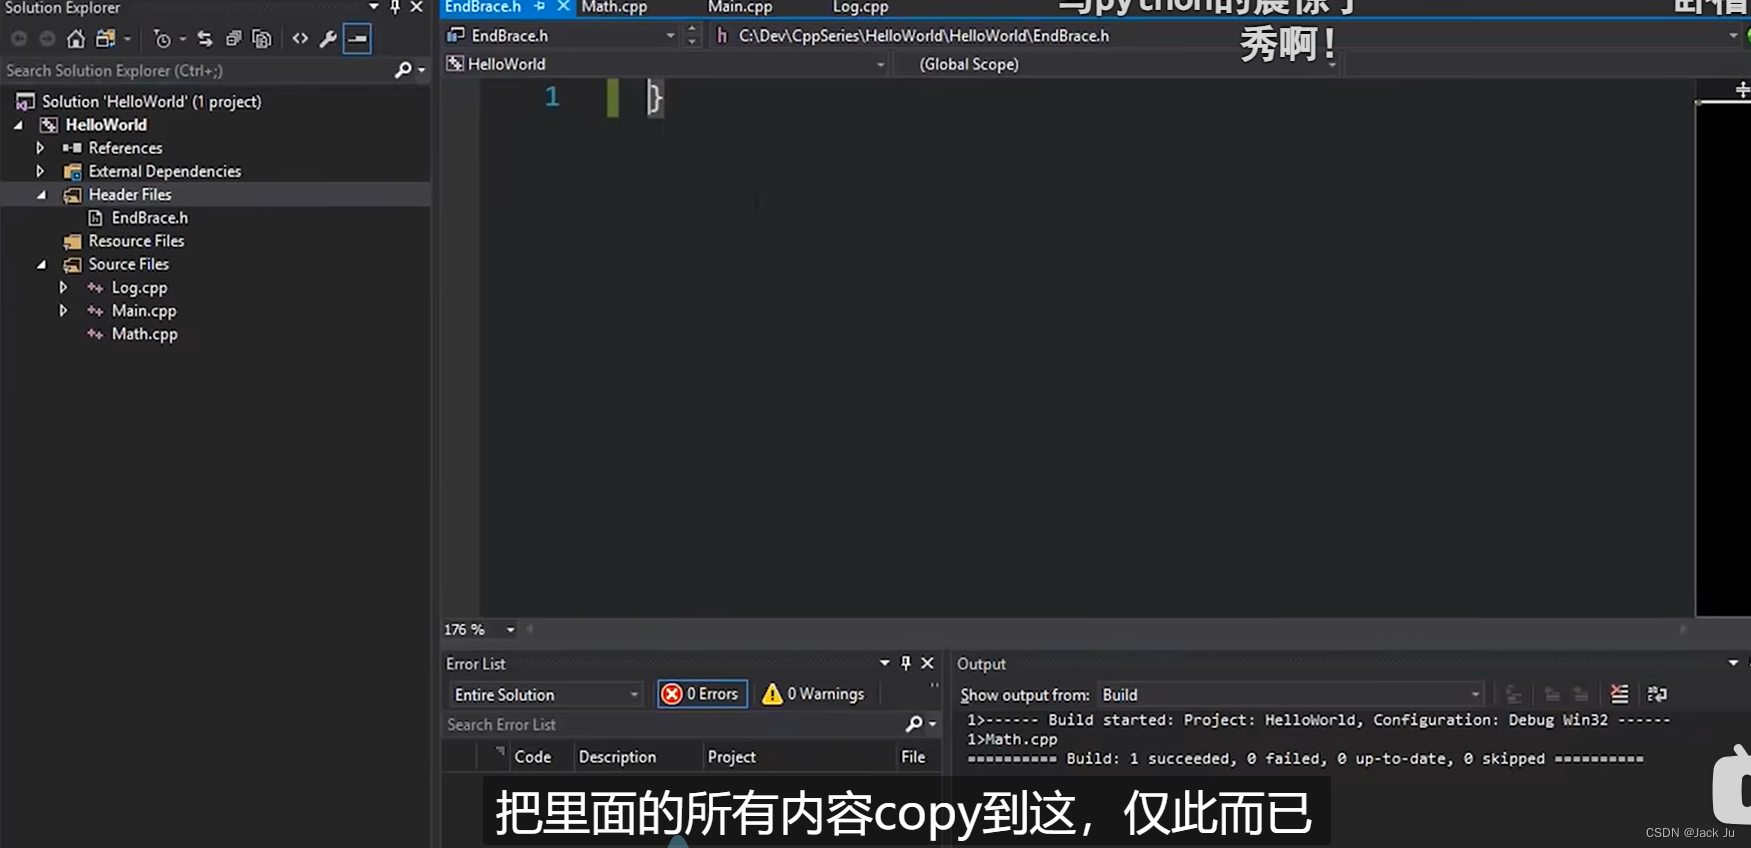
Task: Click the '1>Math.cpp' output line
Action: [1012, 740]
